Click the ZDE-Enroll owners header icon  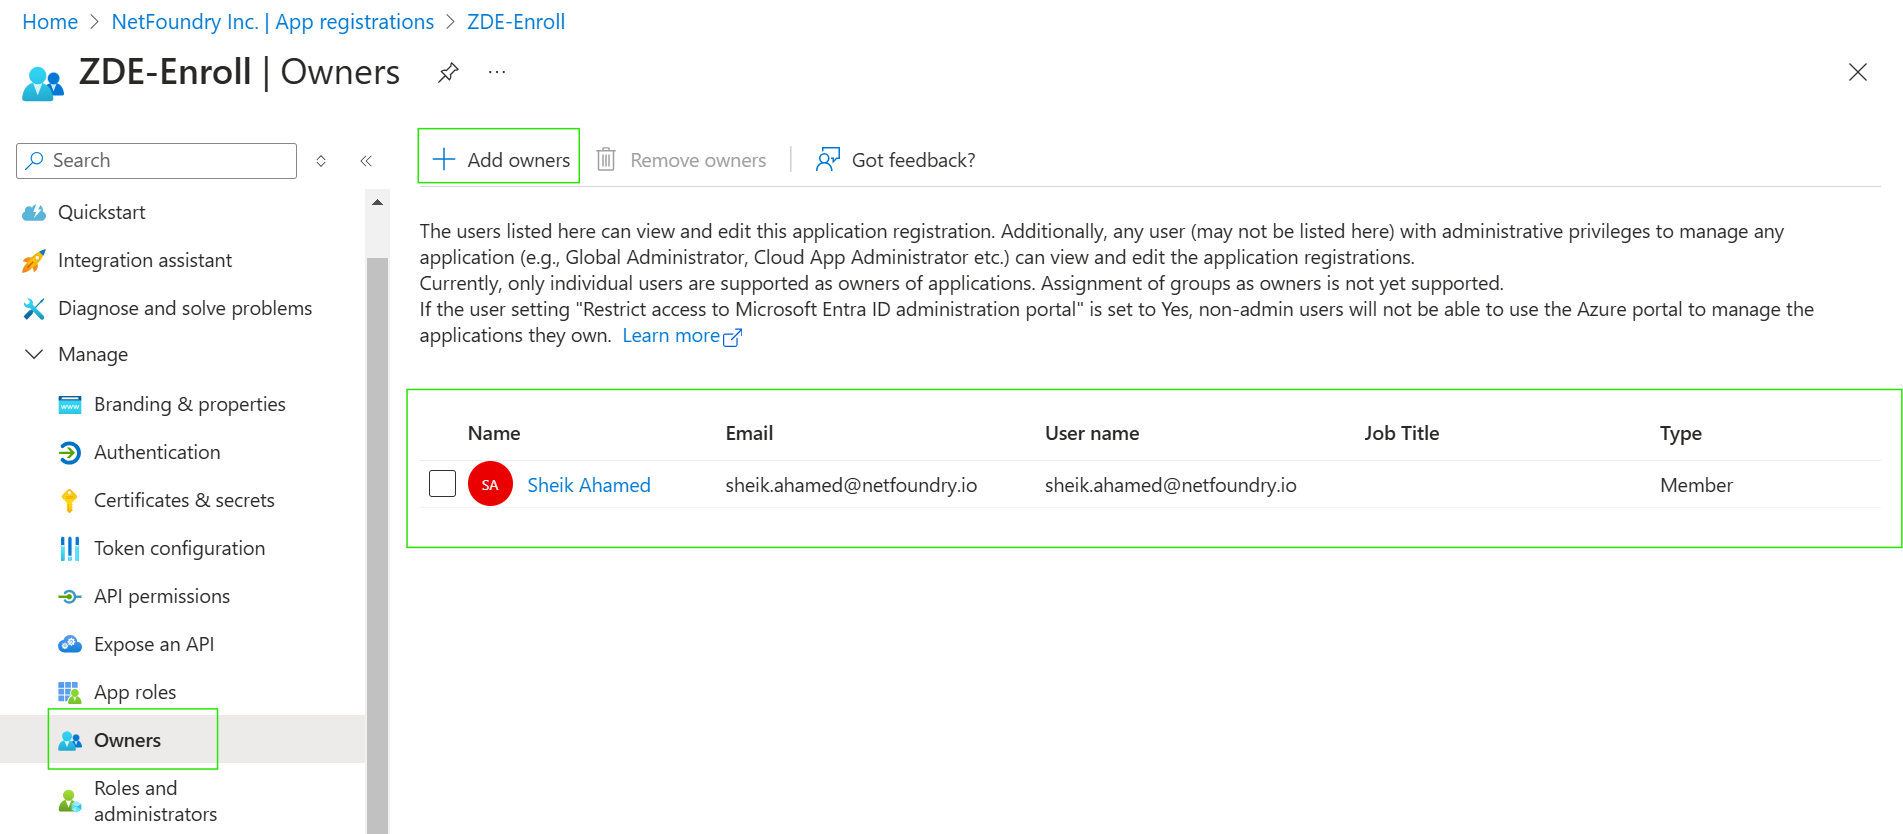click(43, 83)
